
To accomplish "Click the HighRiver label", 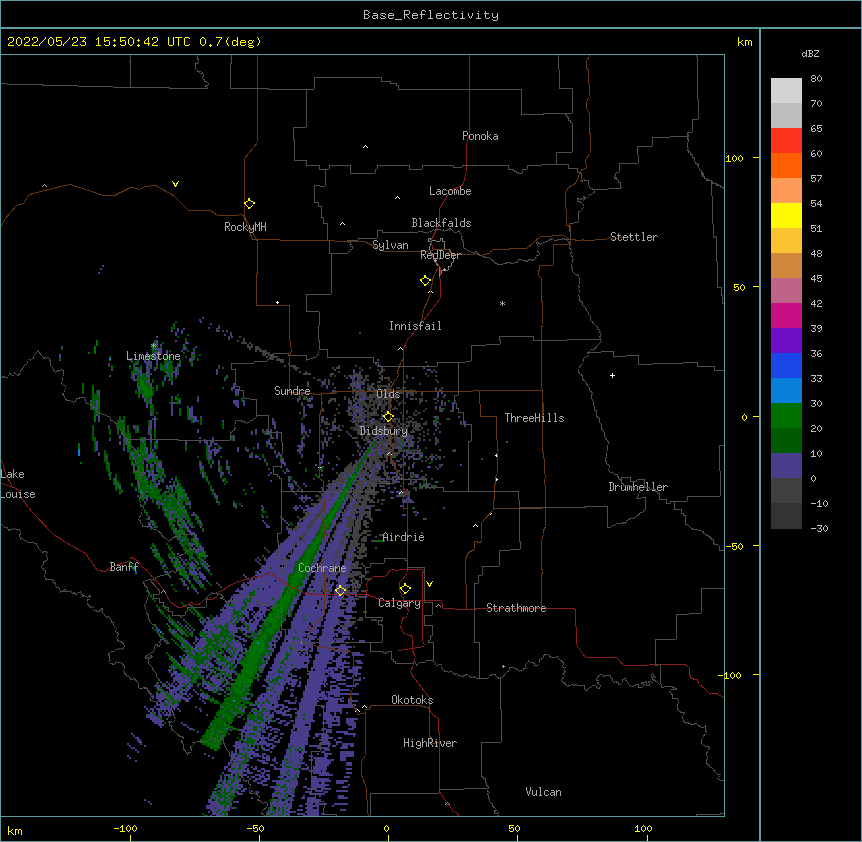I will 430,743.
